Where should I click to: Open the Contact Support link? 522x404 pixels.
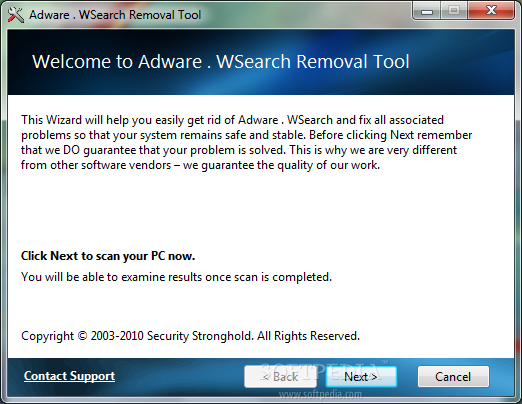pyautogui.click(x=69, y=376)
